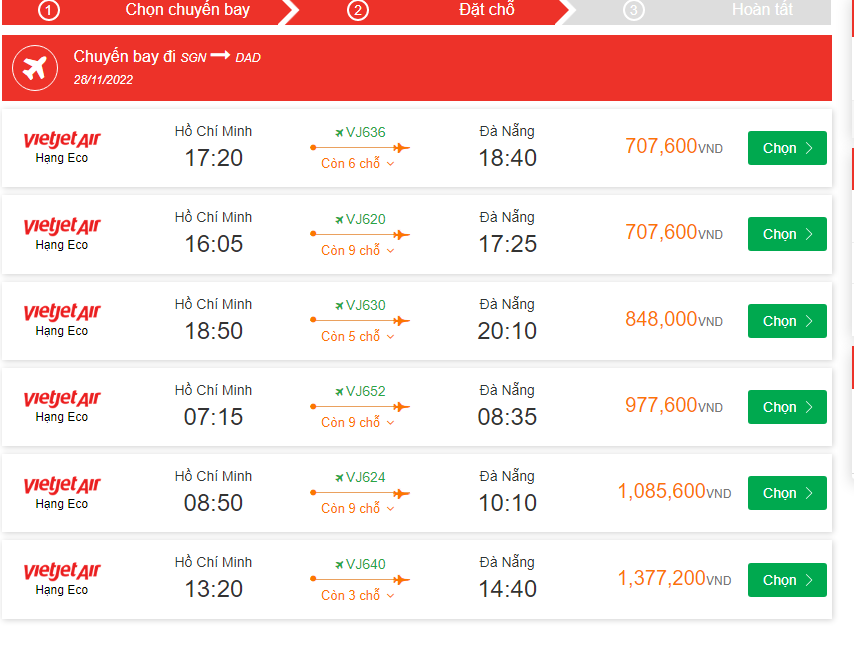Click flight number VJ624 label
The width and height of the screenshot is (854, 645).
click(365, 477)
